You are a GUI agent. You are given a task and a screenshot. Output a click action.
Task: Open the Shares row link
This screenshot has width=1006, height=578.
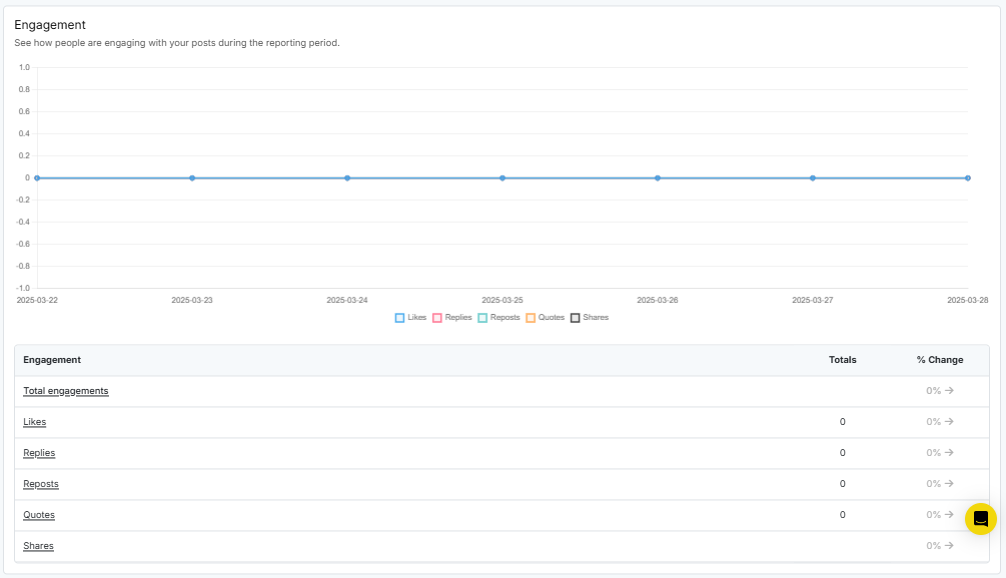tap(38, 546)
